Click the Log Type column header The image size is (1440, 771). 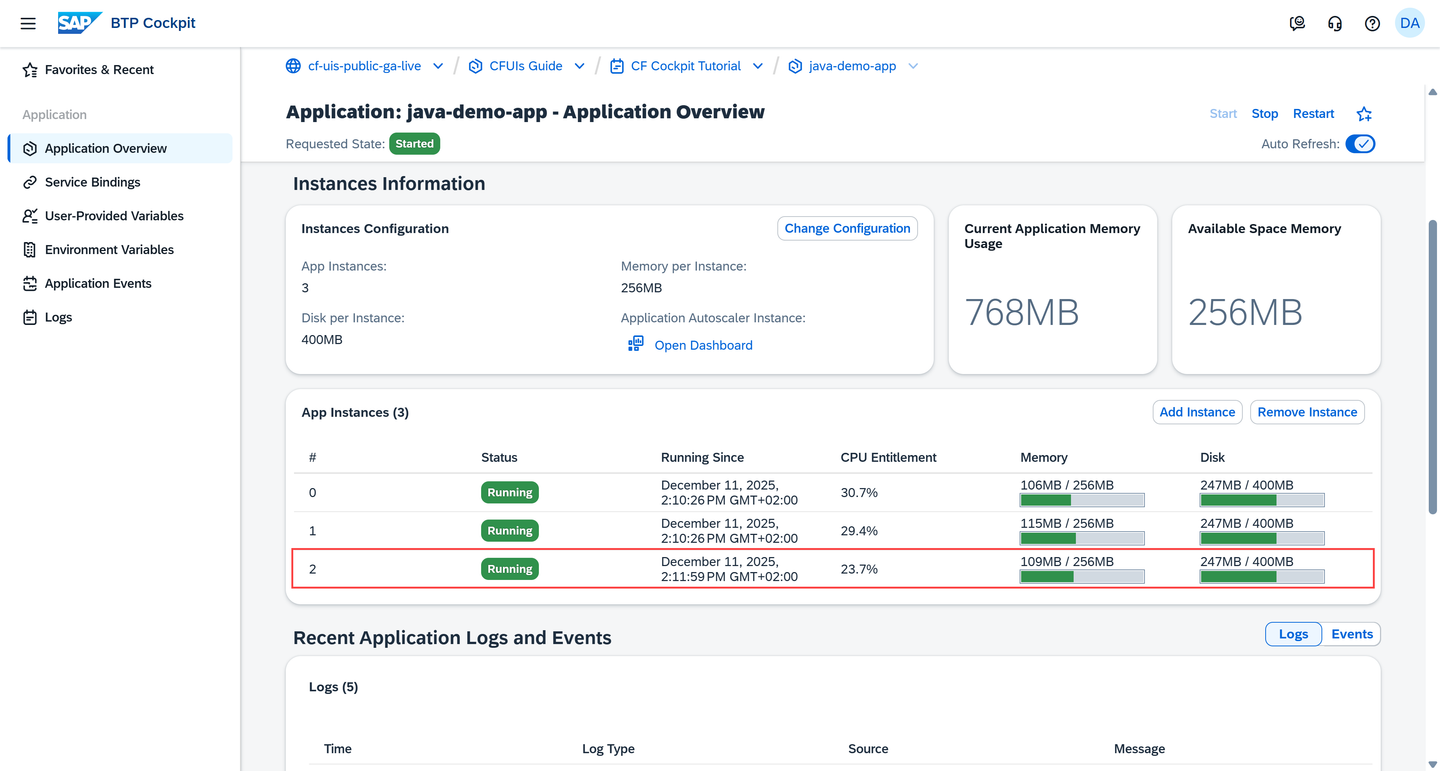point(608,748)
